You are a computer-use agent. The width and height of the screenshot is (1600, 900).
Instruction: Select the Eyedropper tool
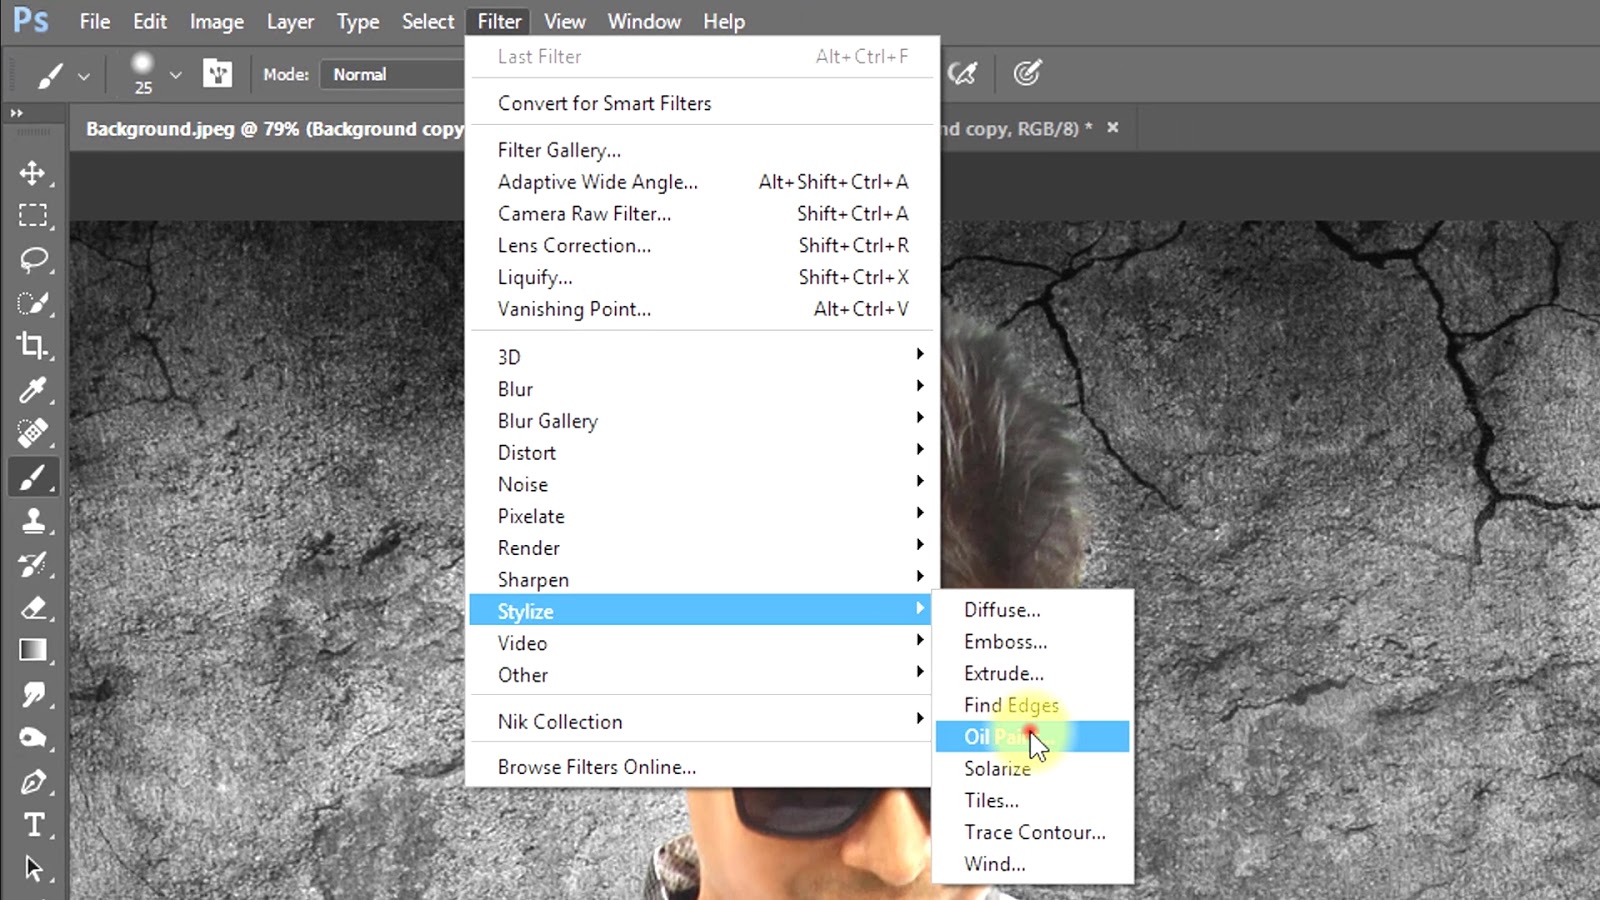tap(32, 390)
